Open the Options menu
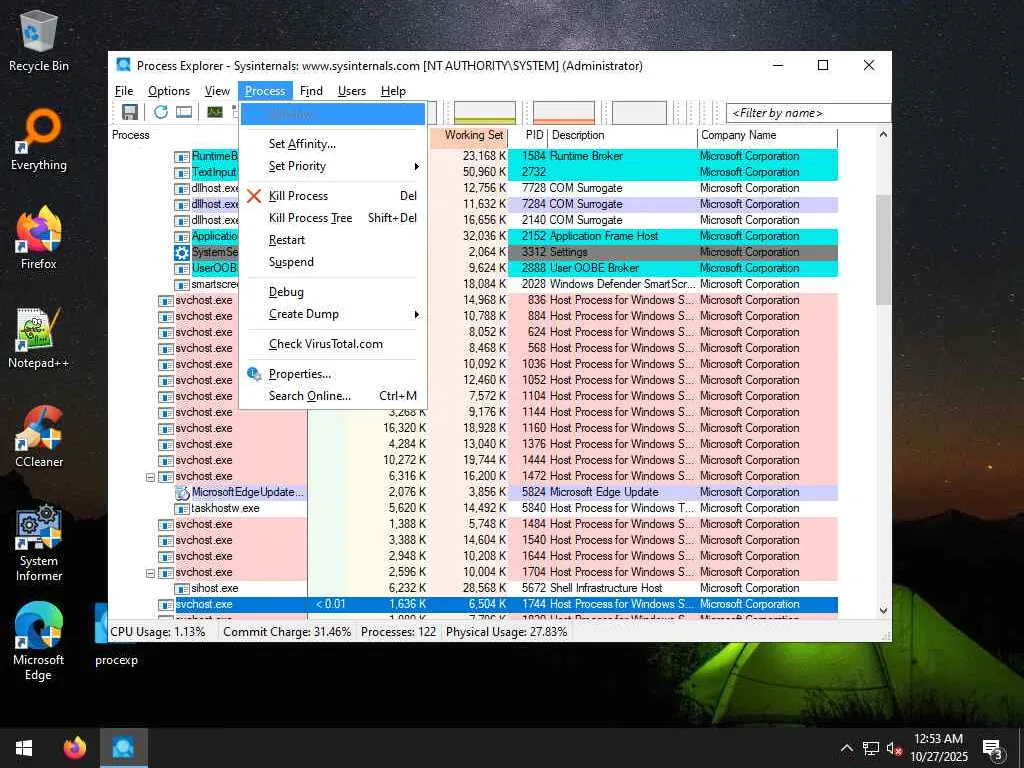Image resolution: width=1024 pixels, height=768 pixels. point(168,91)
